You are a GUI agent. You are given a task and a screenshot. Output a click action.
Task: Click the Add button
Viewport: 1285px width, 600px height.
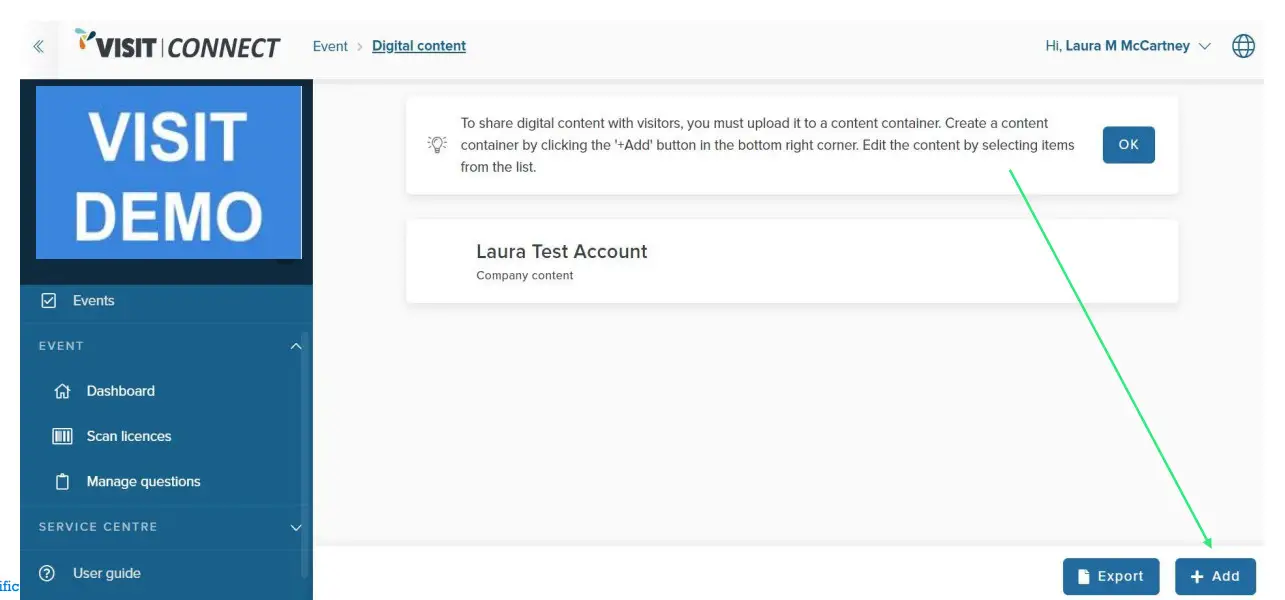coord(1215,576)
